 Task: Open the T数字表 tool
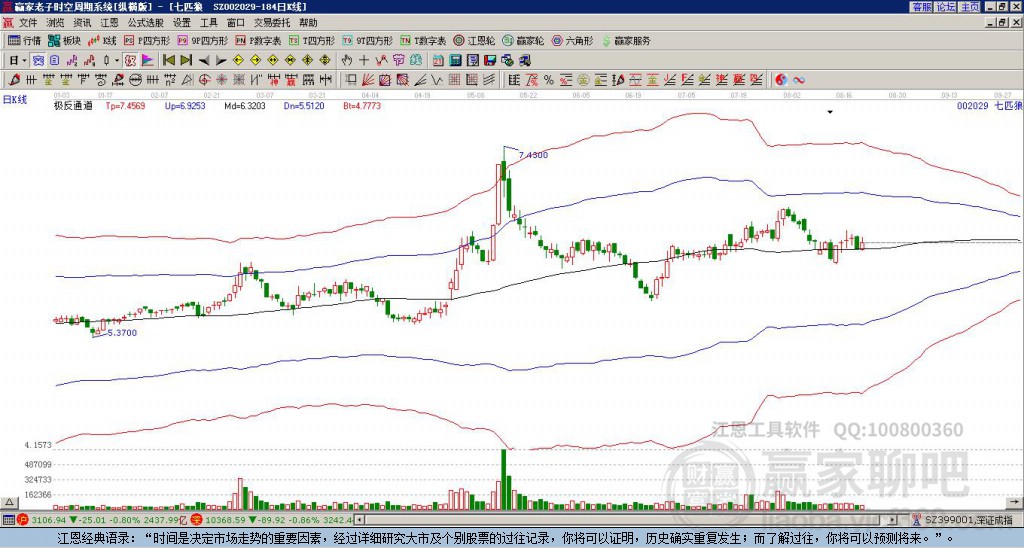coord(423,40)
